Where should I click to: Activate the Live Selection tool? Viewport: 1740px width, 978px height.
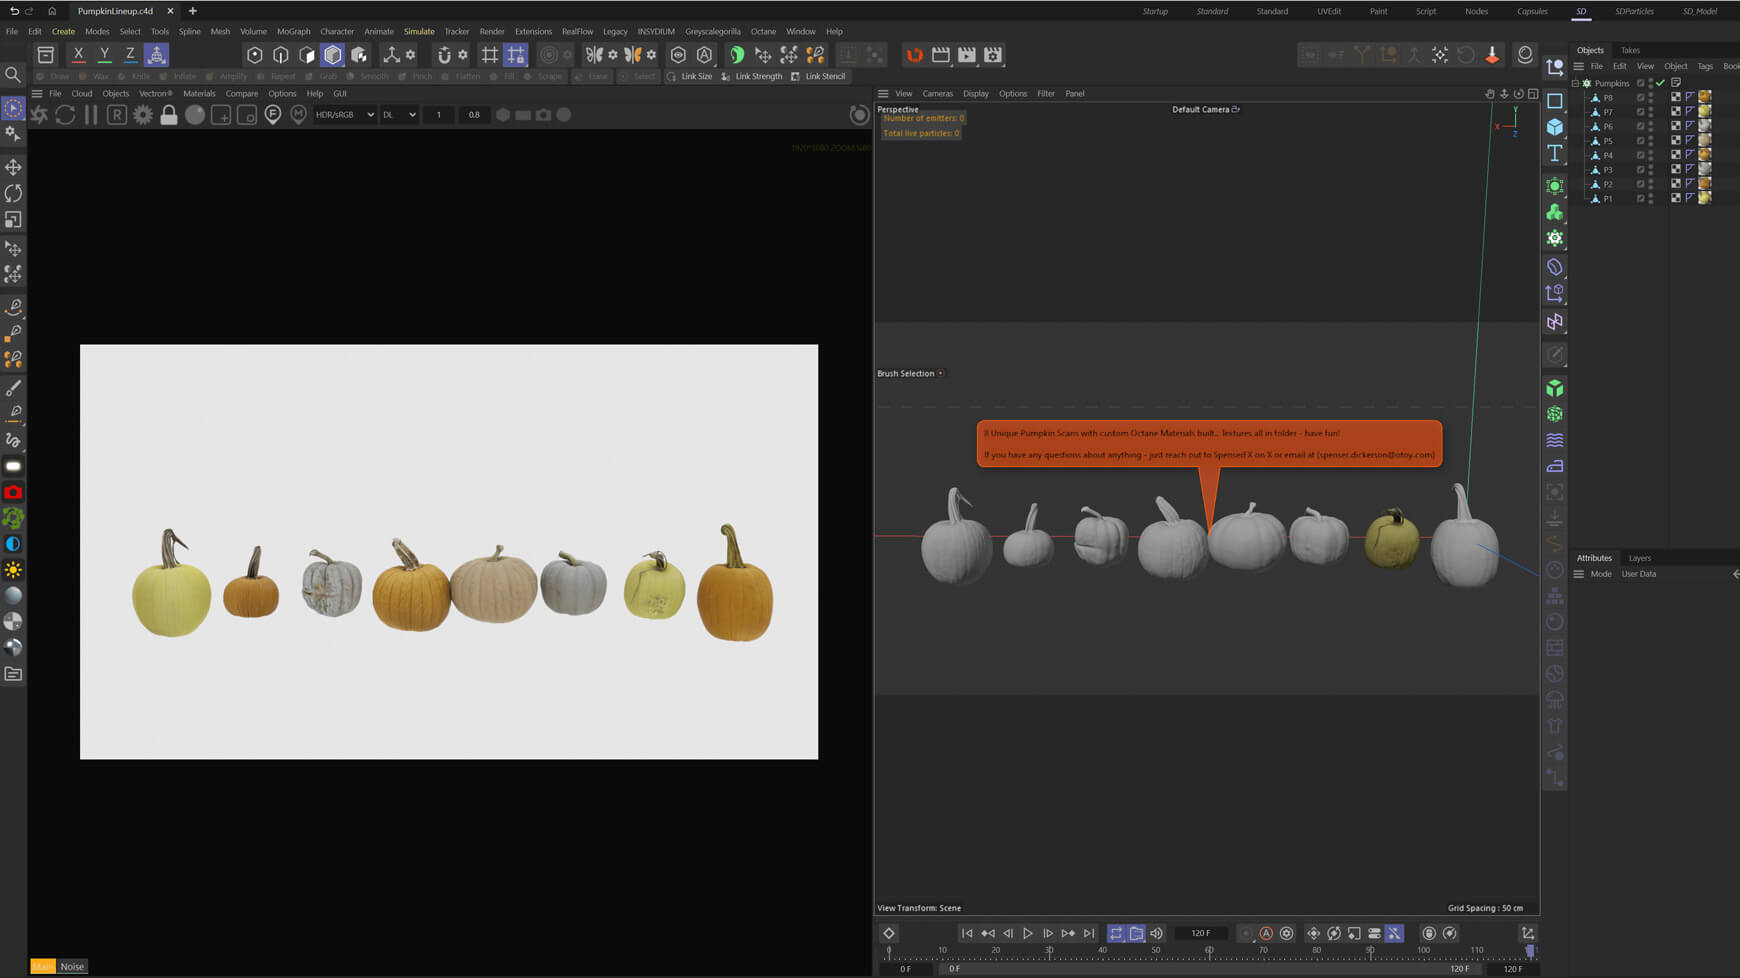tap(13, 107)
